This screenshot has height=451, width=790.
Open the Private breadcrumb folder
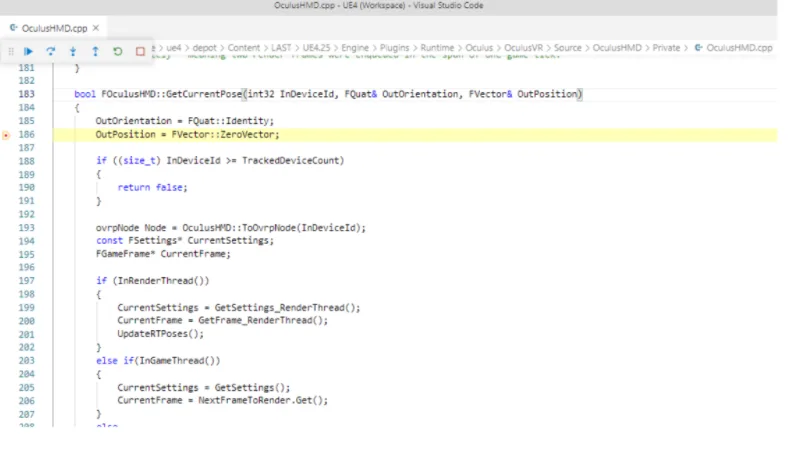pos(666,48)
